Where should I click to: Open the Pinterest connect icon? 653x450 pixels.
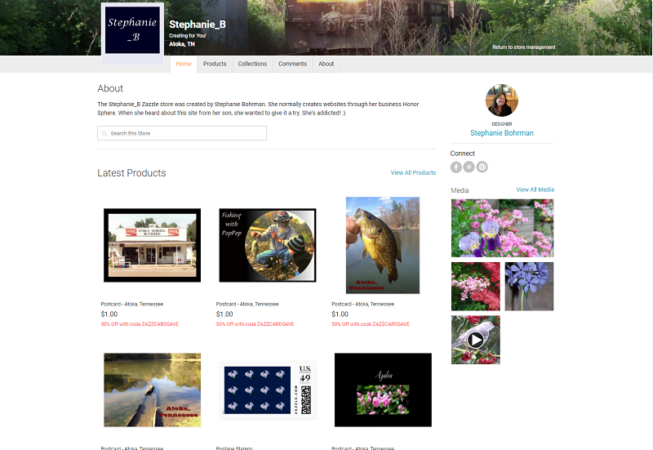pos(469,167)
